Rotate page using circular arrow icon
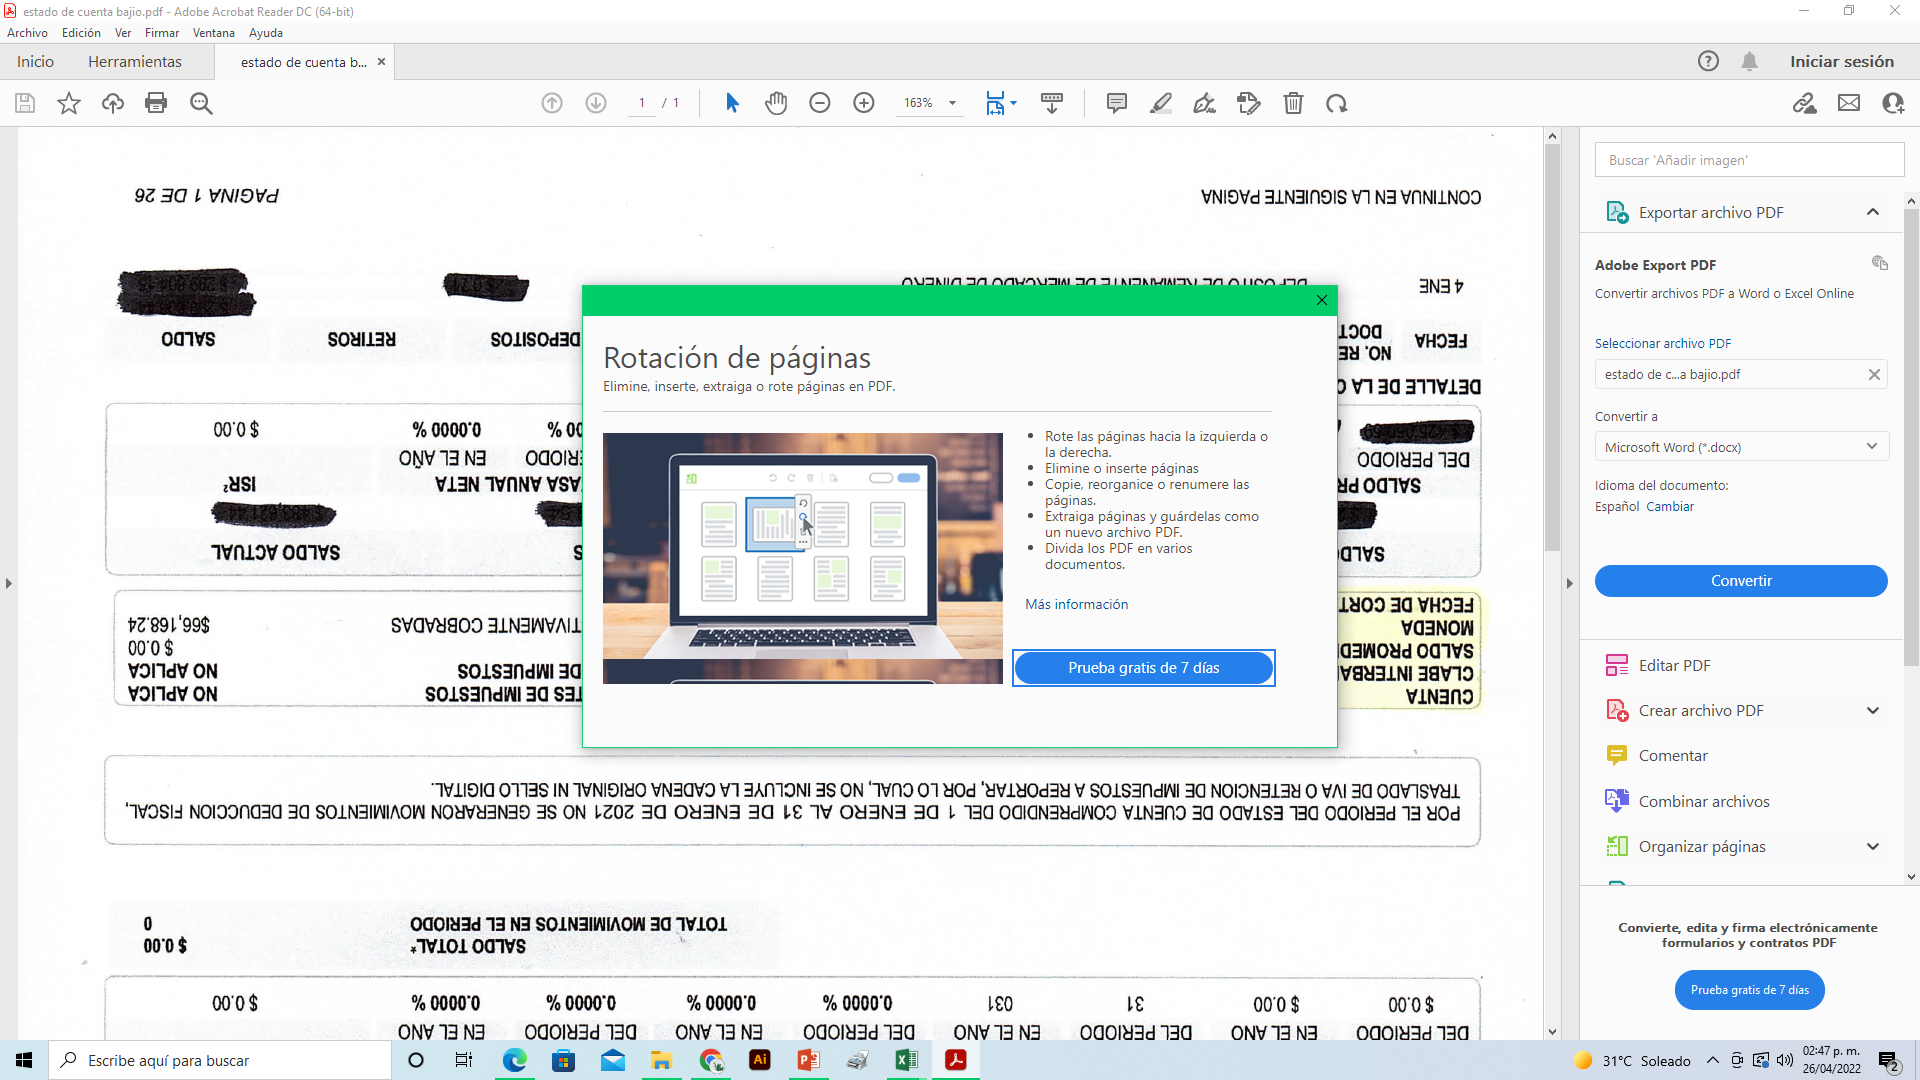The image size is (1920, 1080). pyautogui.click(x=1337, y=103)
